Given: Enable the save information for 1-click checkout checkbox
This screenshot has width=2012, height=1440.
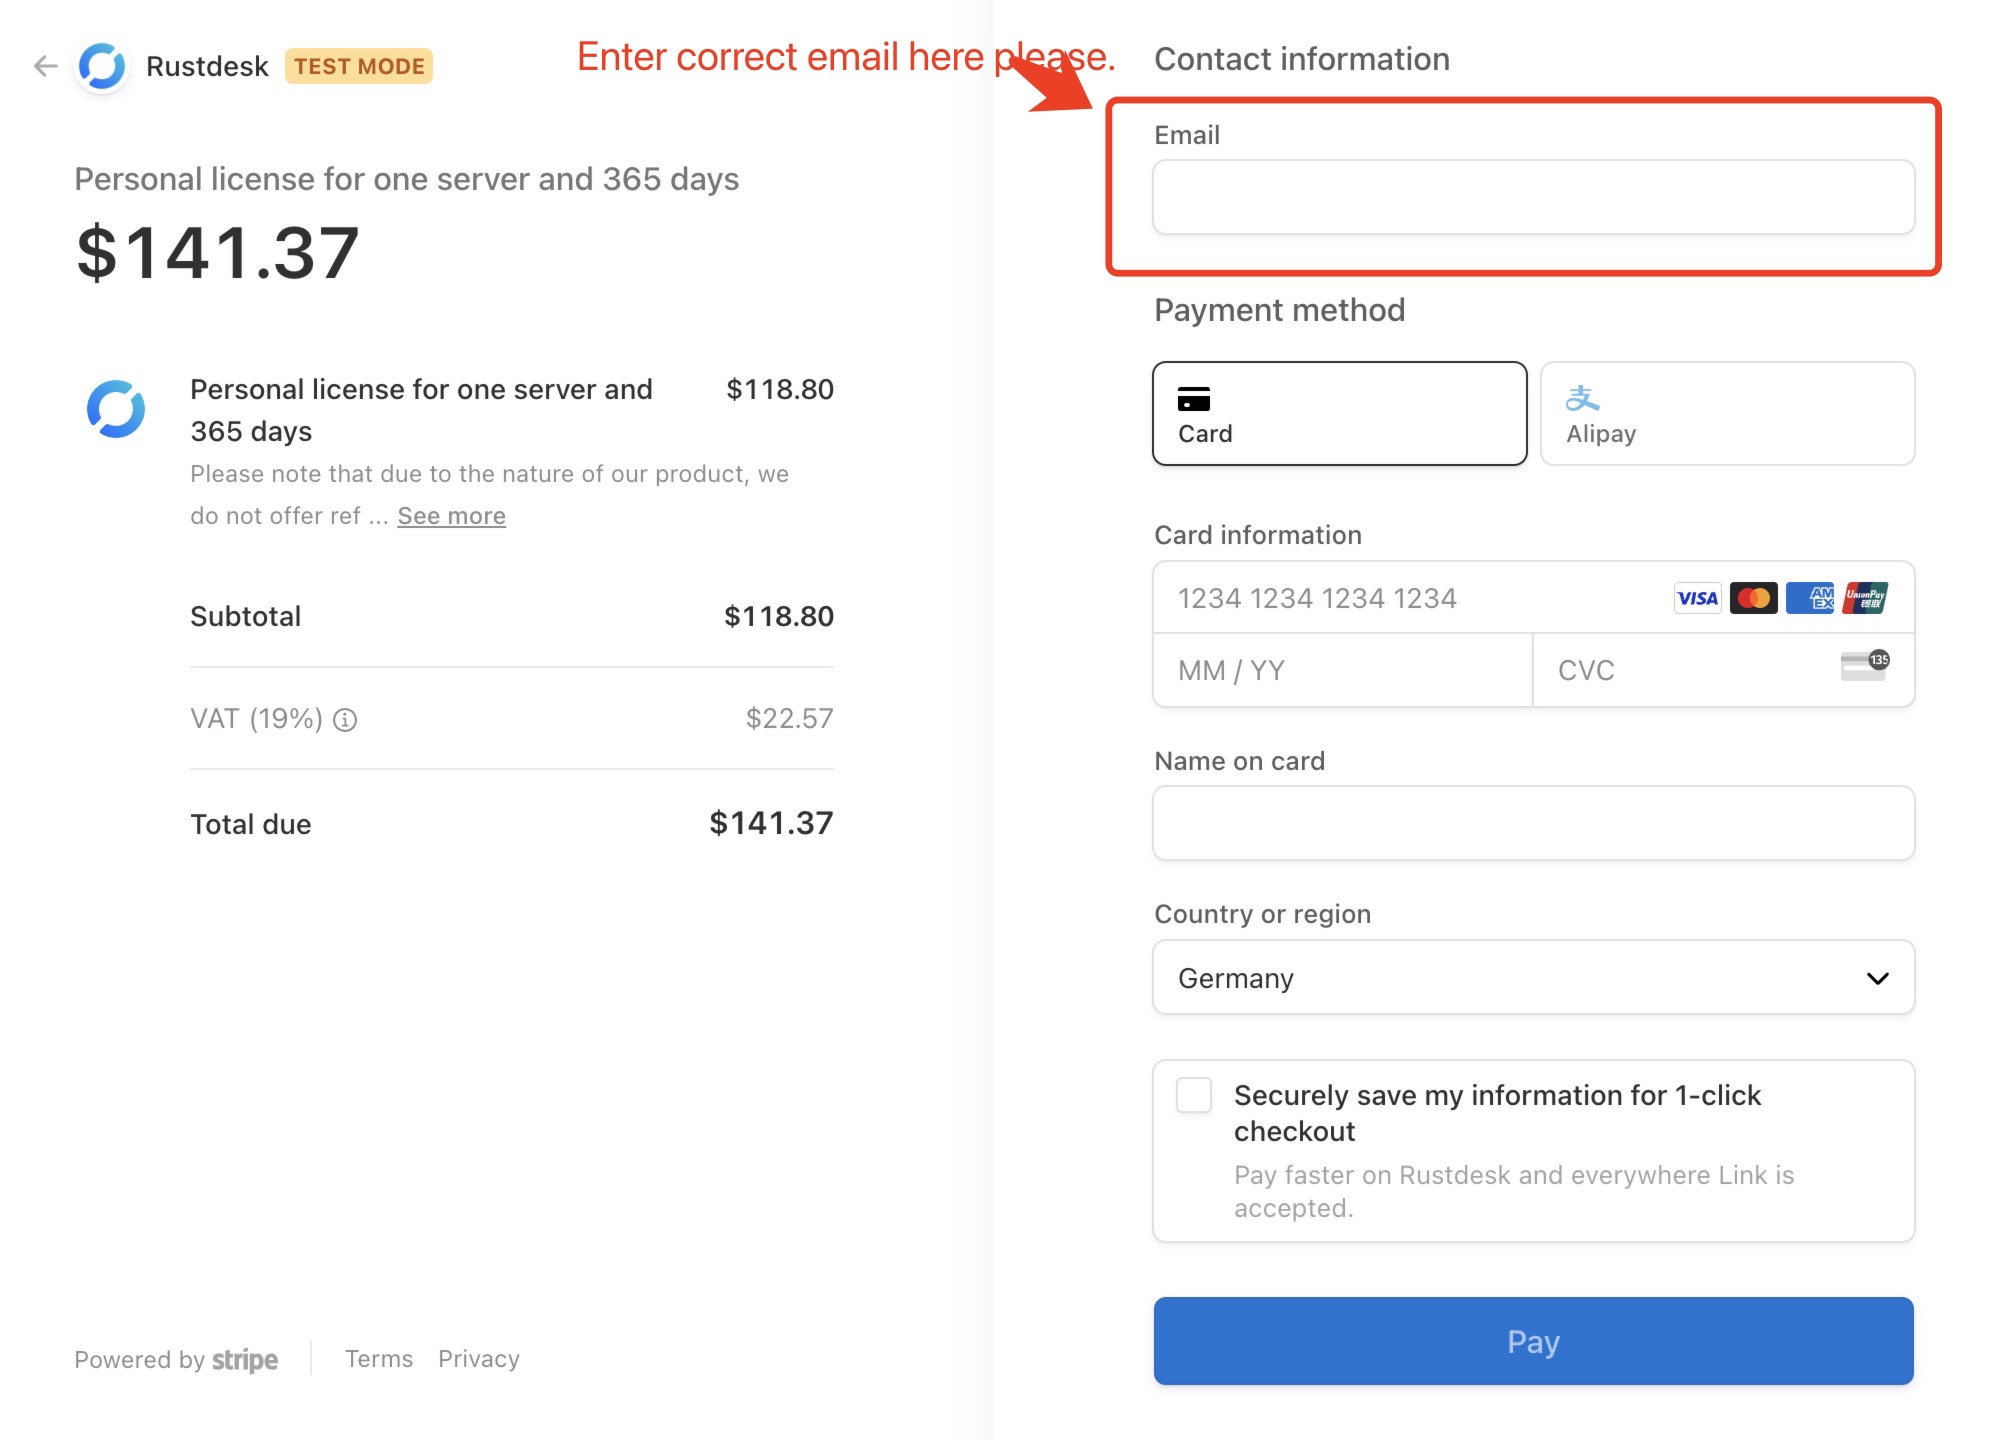Looking at the screenshot, I should pyautogui.click(x=1194, y=1095).
